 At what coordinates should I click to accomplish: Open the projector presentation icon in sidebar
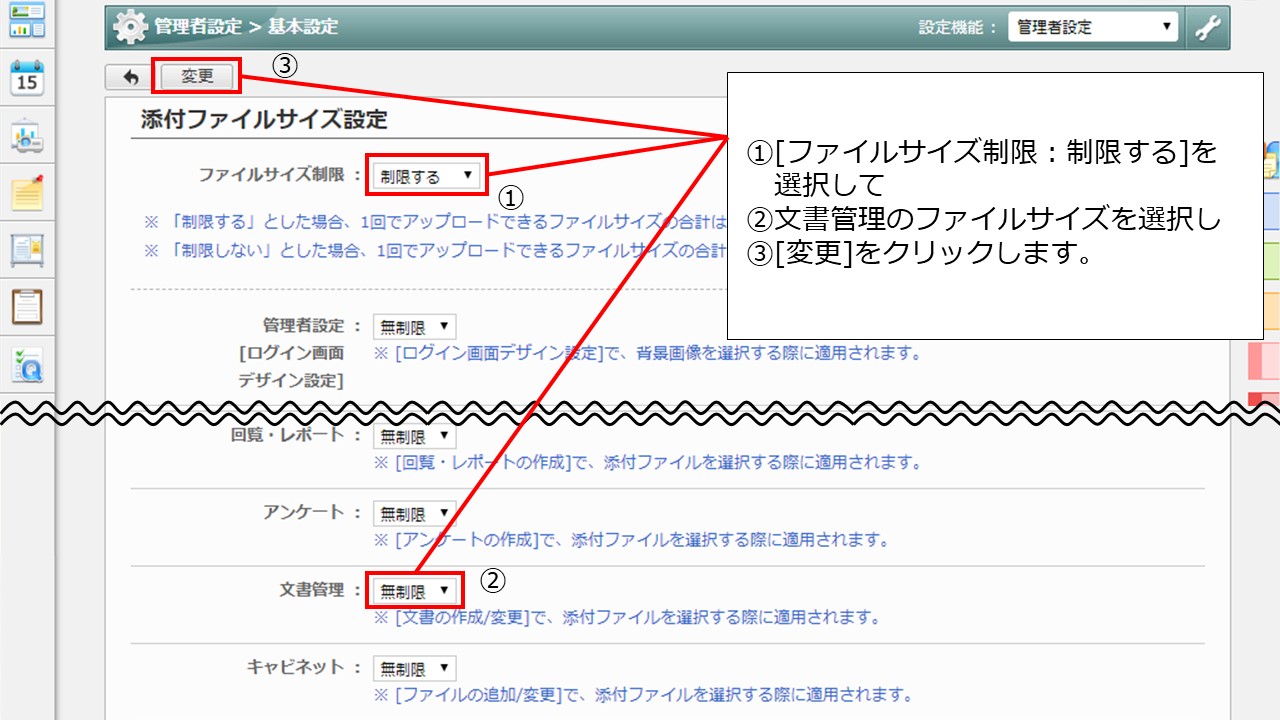point(27,137)
